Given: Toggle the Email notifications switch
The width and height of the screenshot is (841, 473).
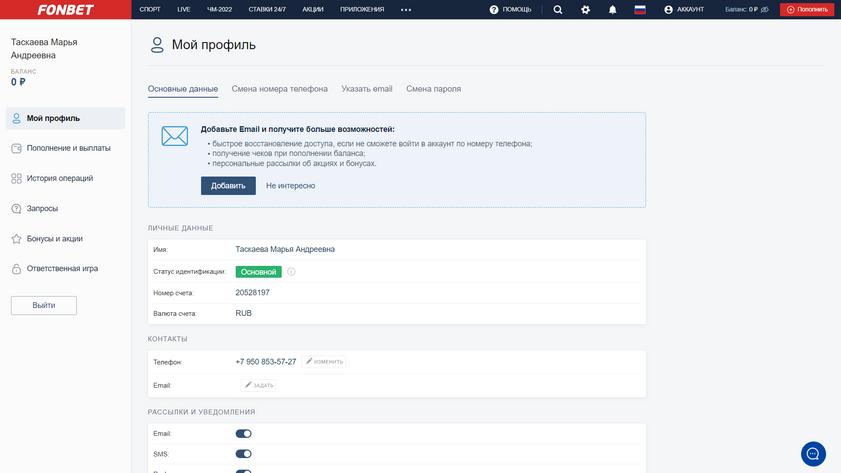Looking at the screenshot, I should [x=243, y=434].
